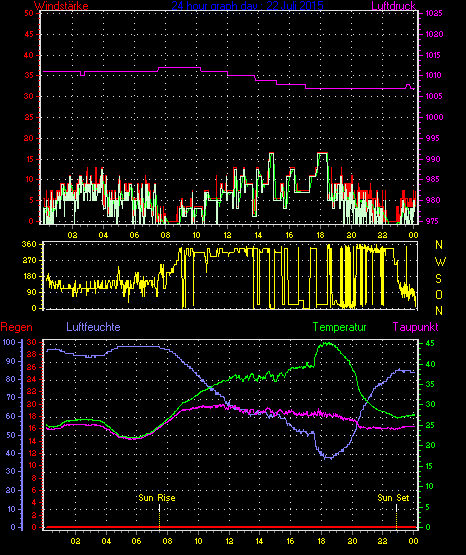This screenshot has width=466, height=555.
Task: Click 45 on the green Temperatur axis
Action: 430,343
